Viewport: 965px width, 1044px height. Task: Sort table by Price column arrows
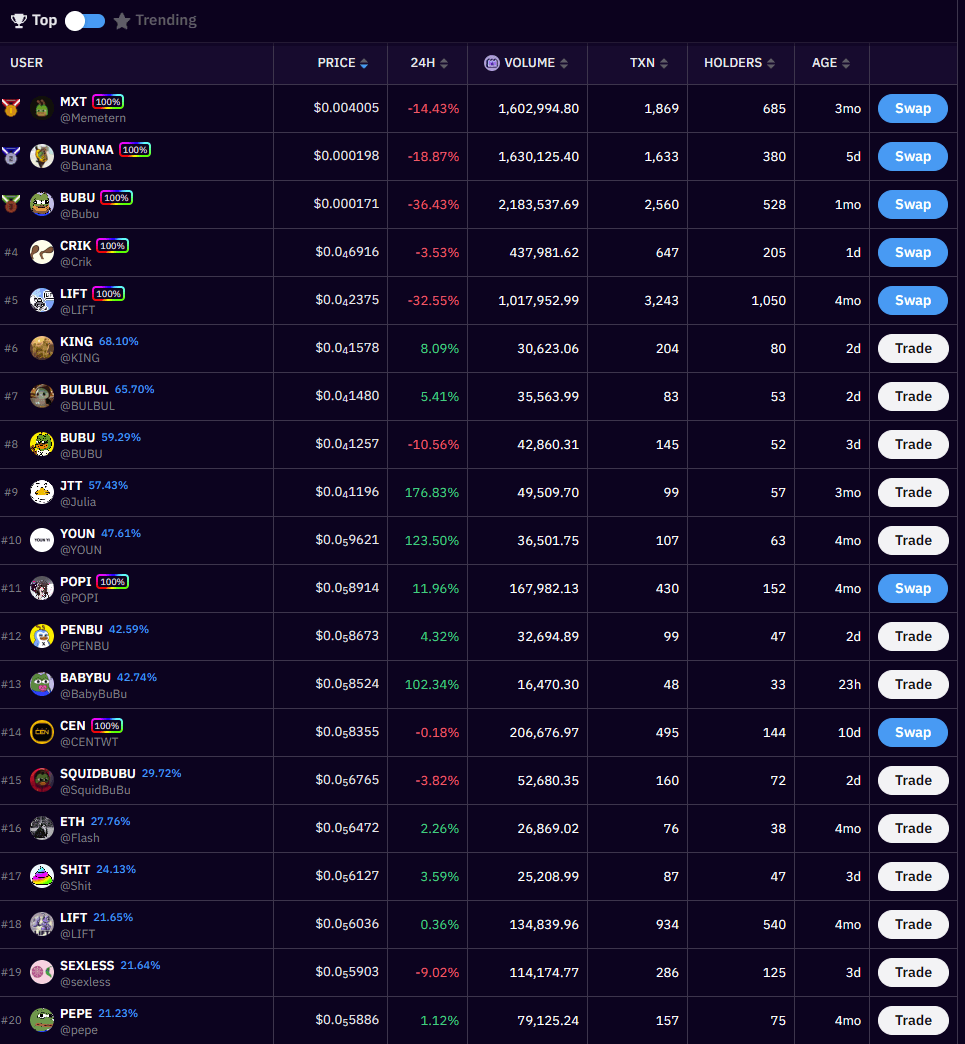(364, 63)
